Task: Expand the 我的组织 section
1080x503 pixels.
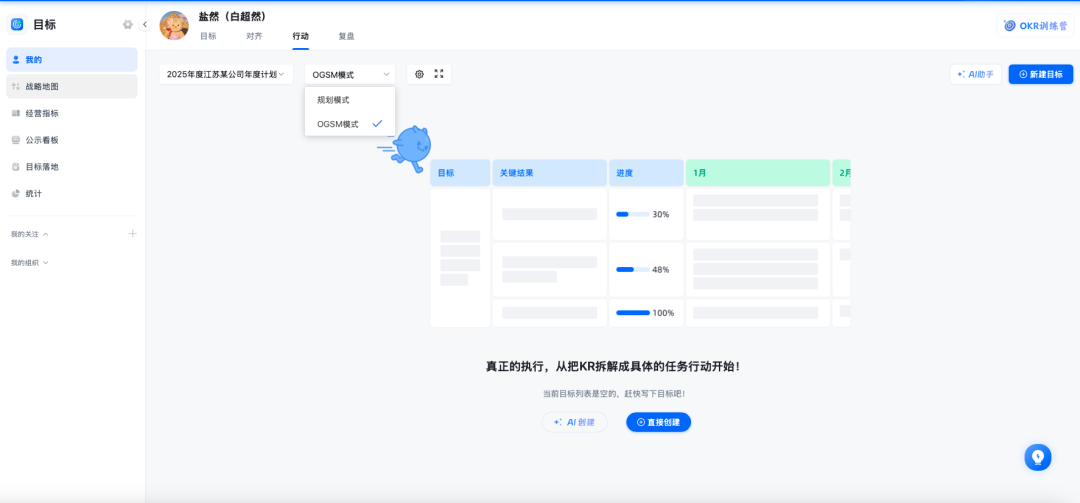Action: [30, 263]
